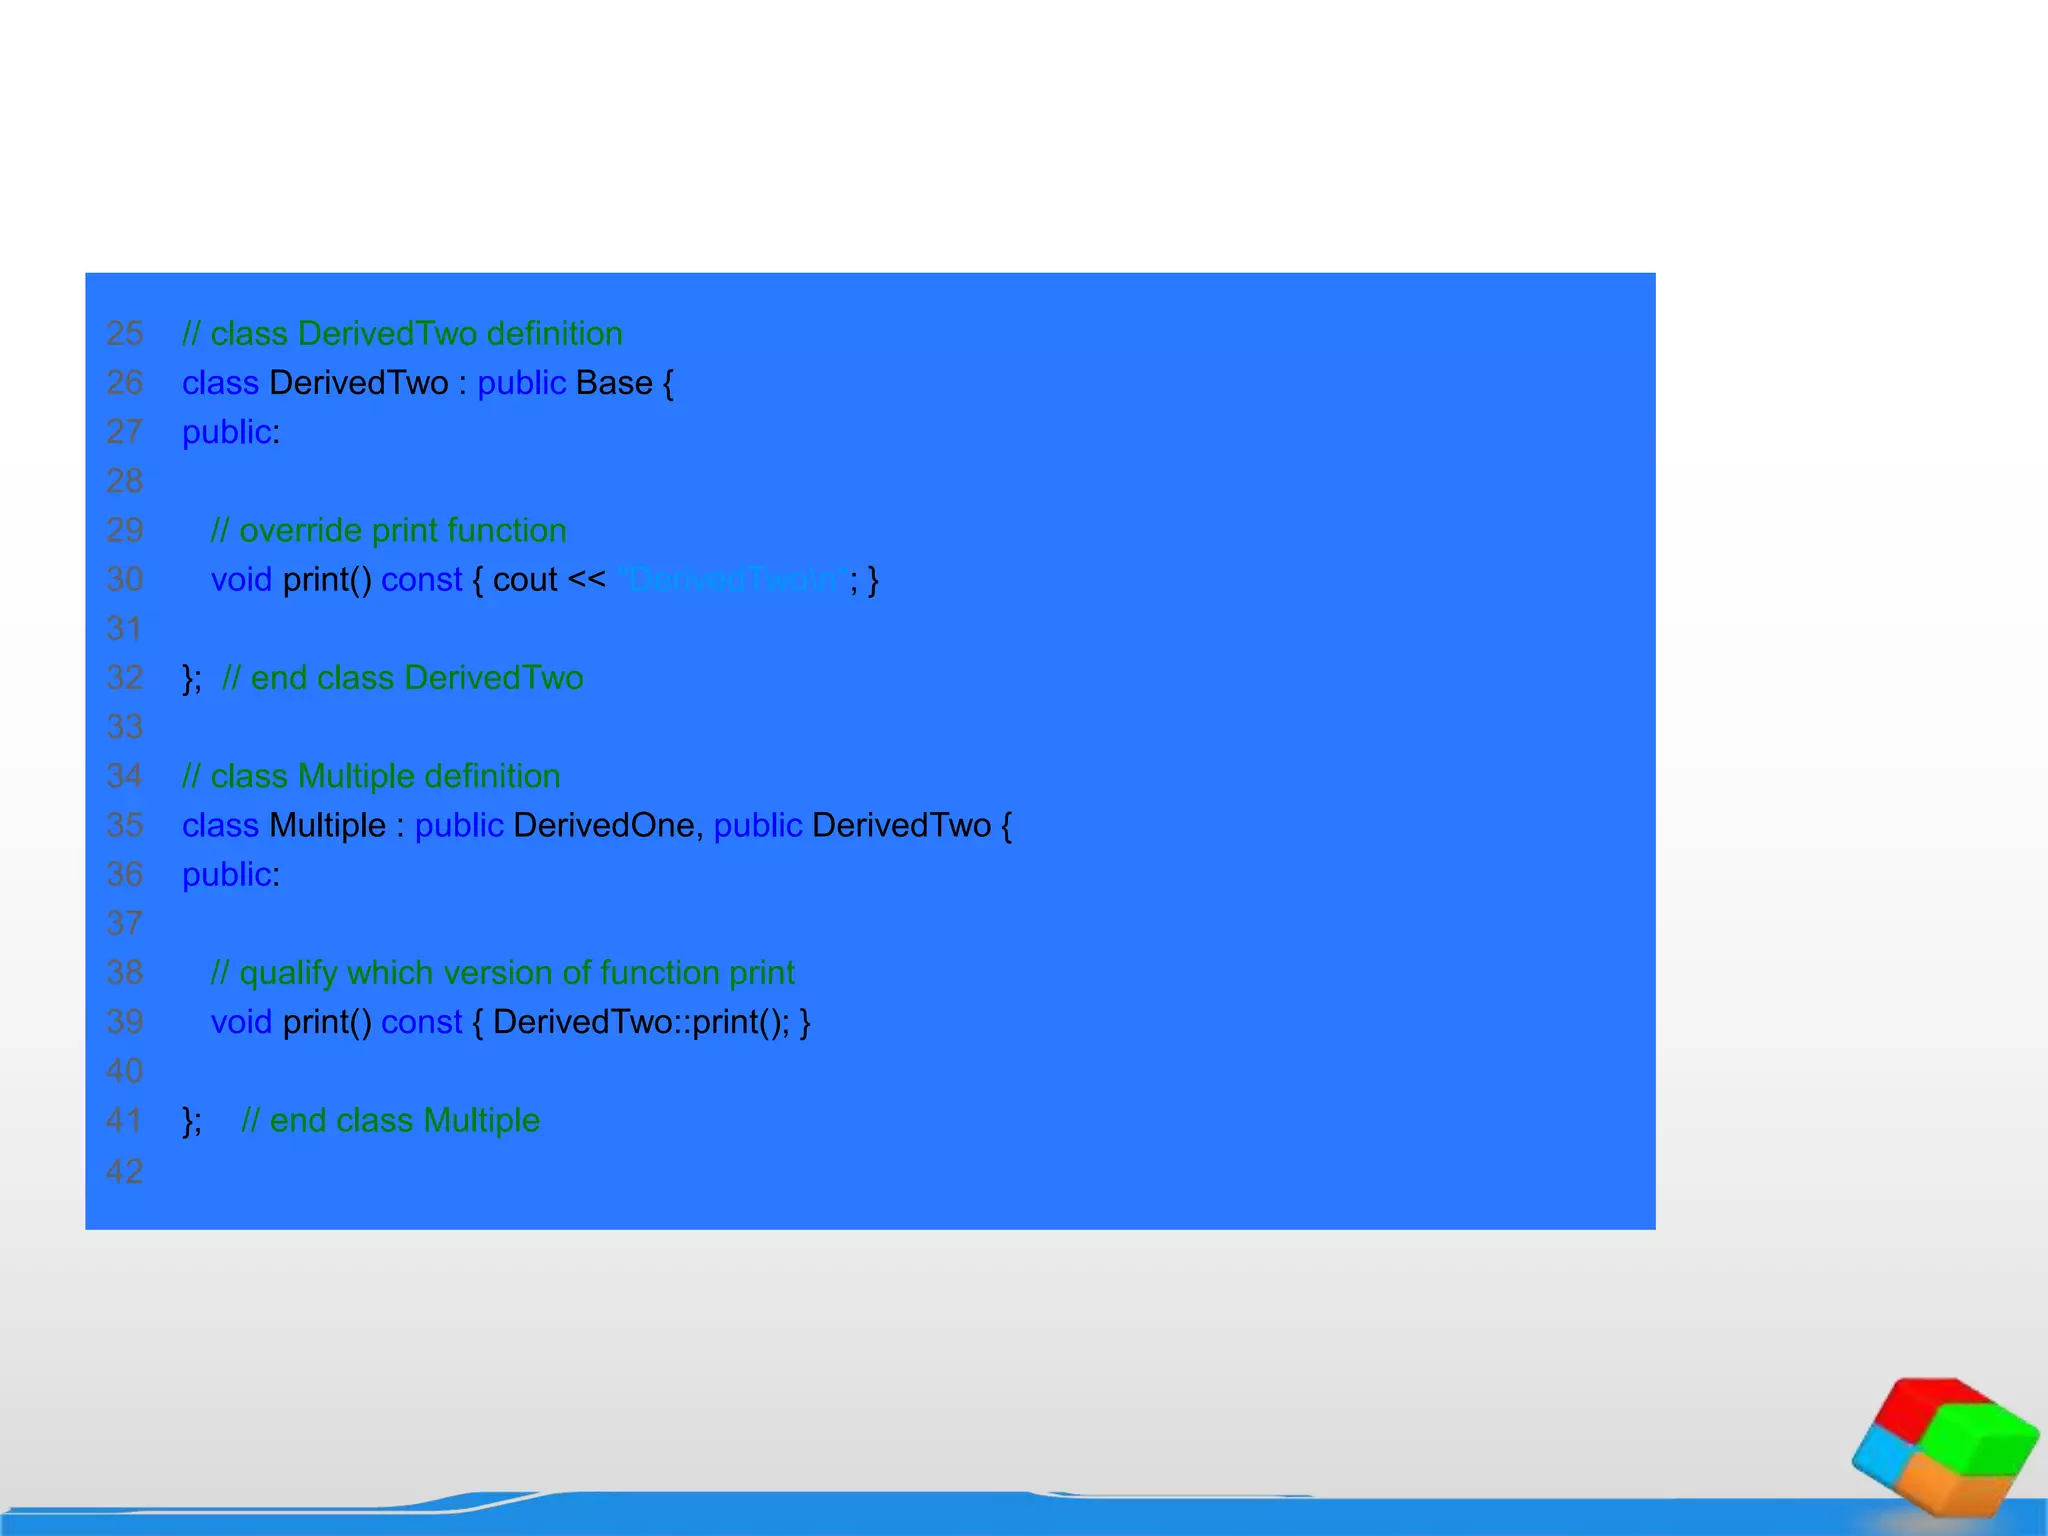The image size is (2048, 1536).
Task: Click the faded "DerivedTwo\n" string literal
Action: point(734,579)
